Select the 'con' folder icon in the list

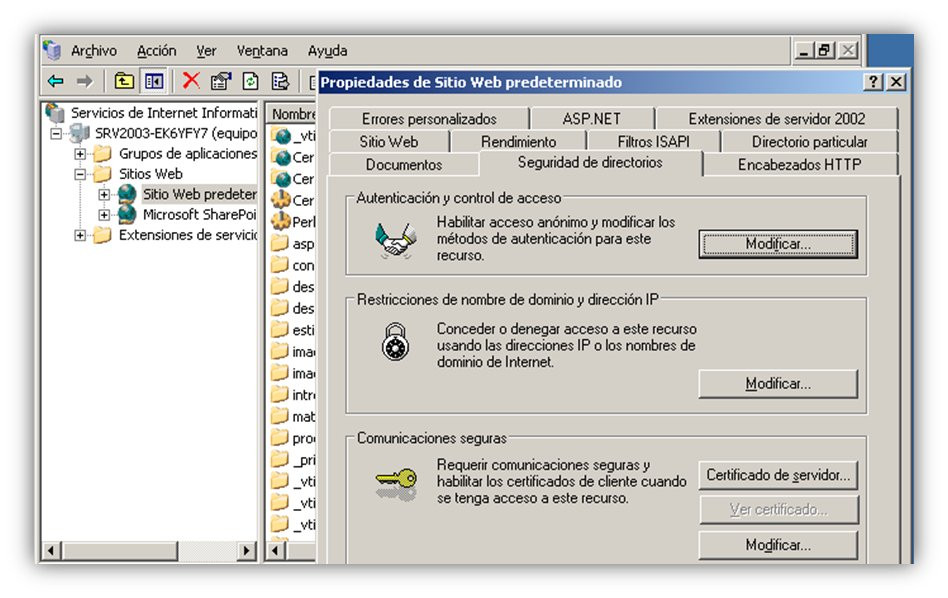[280, 265]
